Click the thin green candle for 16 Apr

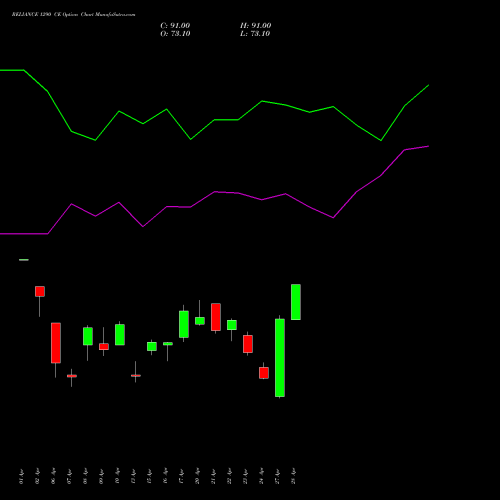168,343
